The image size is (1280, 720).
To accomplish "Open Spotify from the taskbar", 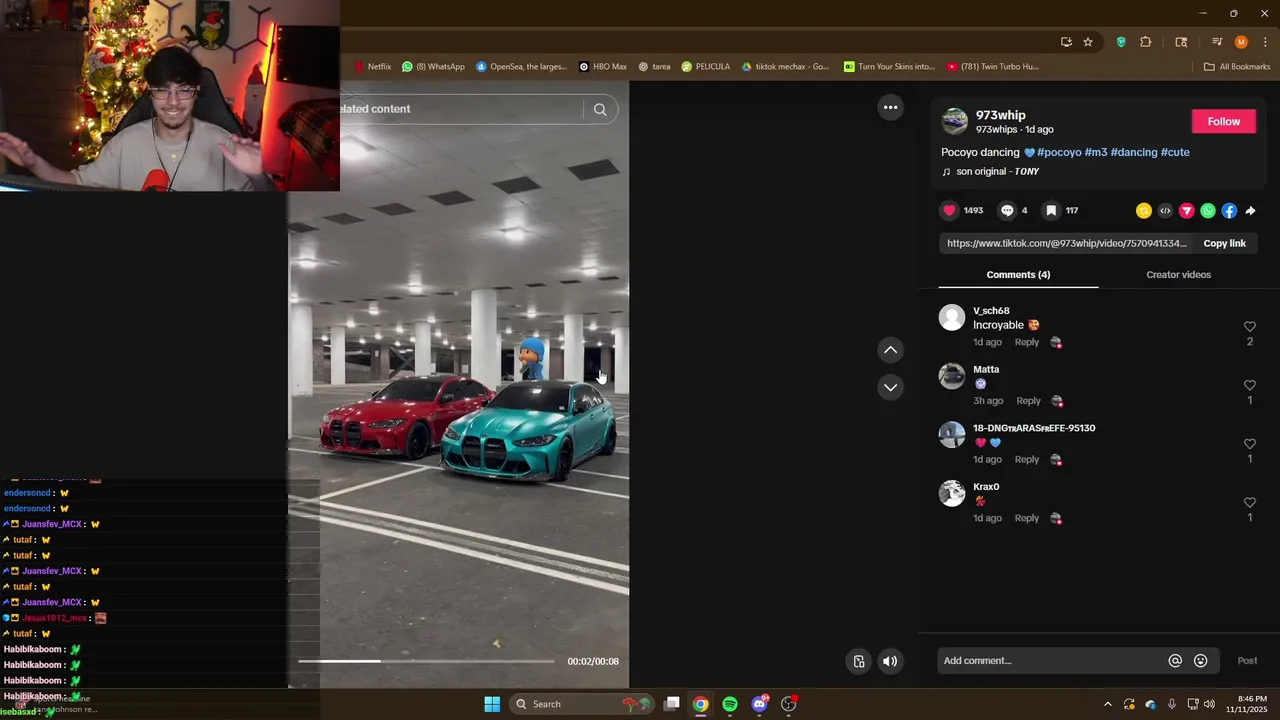I will 730,704.
